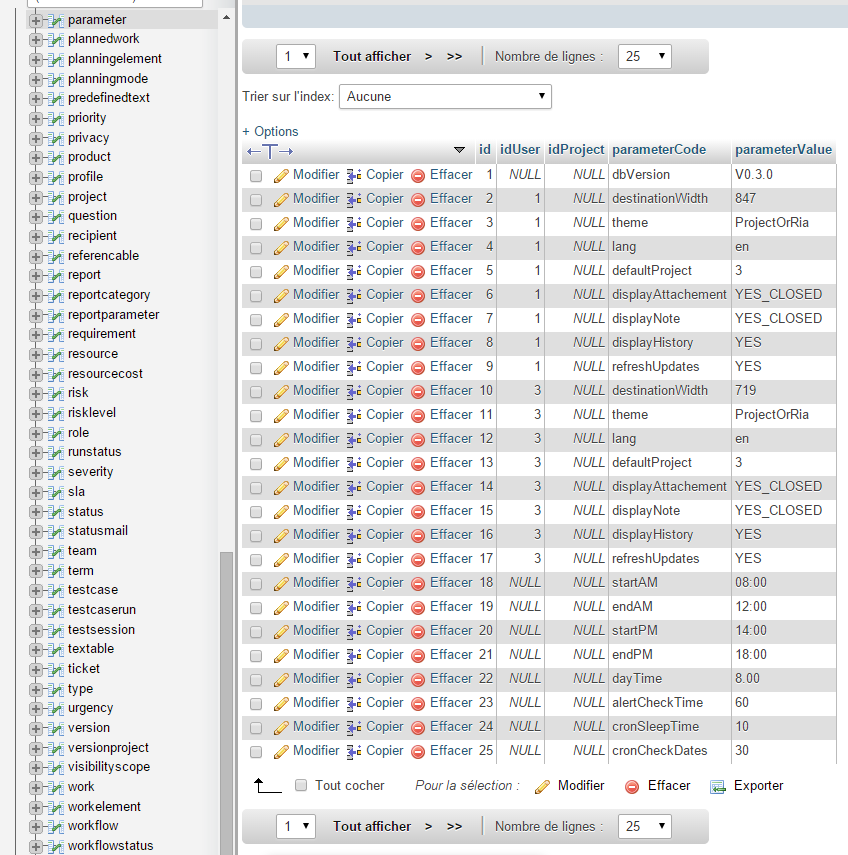Image resolution: width=848 pixels, height=855 pixels.
Task: Tick the checkbox for the dayTime row
Action: 256,679
